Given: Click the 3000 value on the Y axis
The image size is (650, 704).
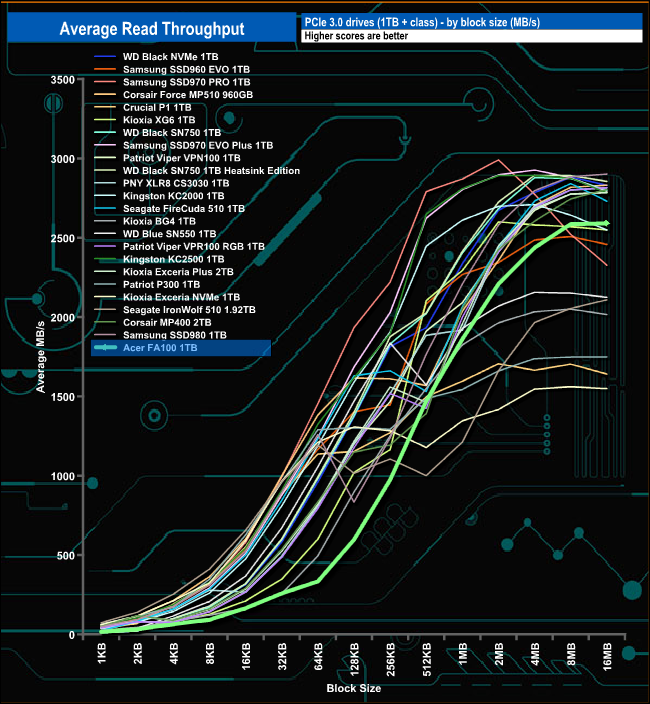Looking at the screenshot, I should click(62, 159).
